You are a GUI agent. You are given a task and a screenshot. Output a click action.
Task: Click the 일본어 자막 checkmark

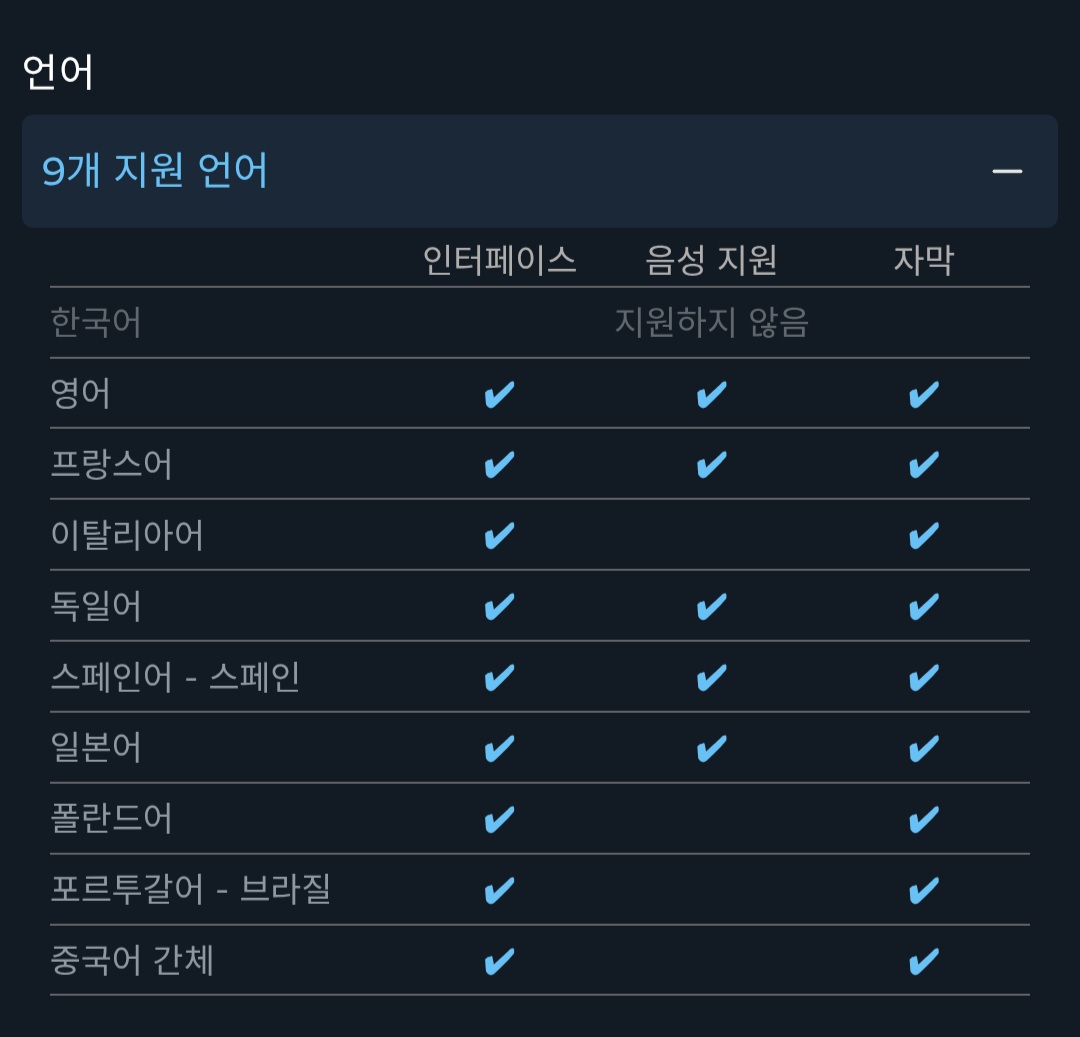tap(923, 748)
